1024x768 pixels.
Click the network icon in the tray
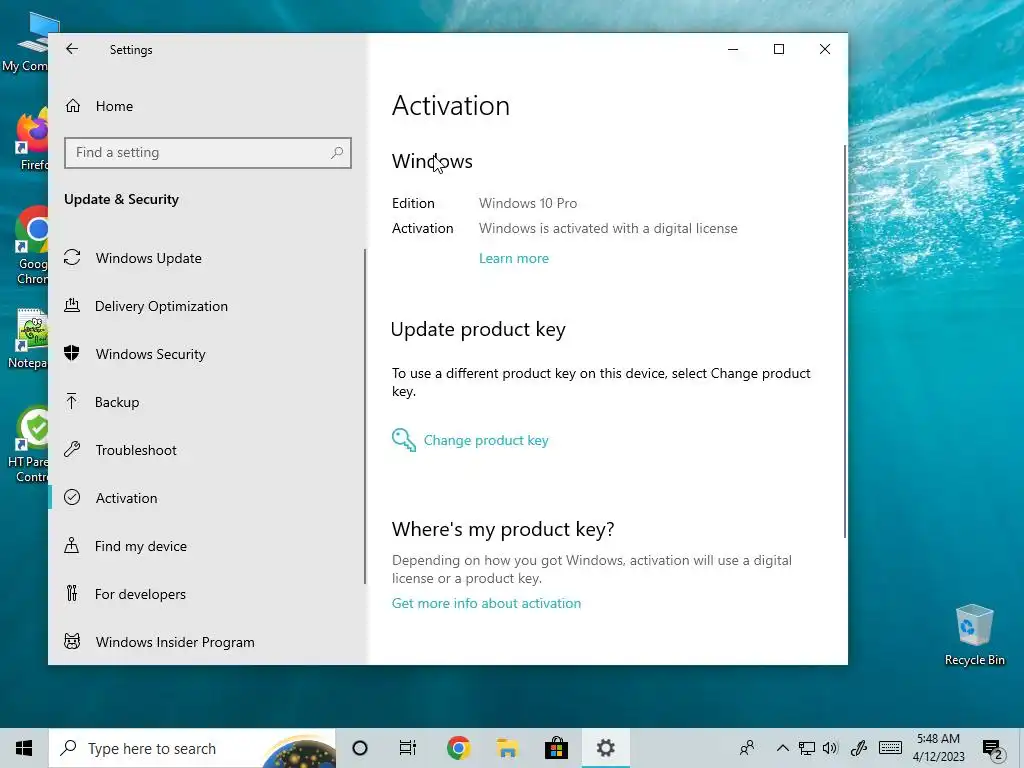click(807, 748)
